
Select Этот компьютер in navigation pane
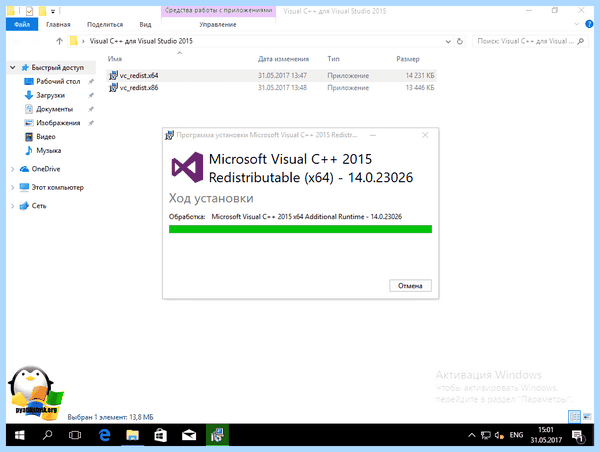(x=57, y=188)
